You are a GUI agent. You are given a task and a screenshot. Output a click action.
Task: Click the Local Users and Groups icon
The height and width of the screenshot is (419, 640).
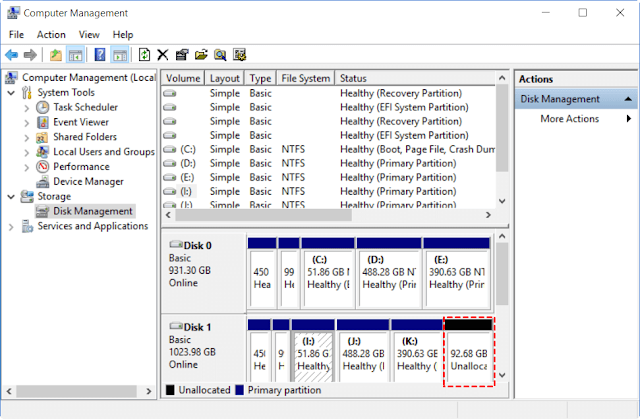point(42,152)
